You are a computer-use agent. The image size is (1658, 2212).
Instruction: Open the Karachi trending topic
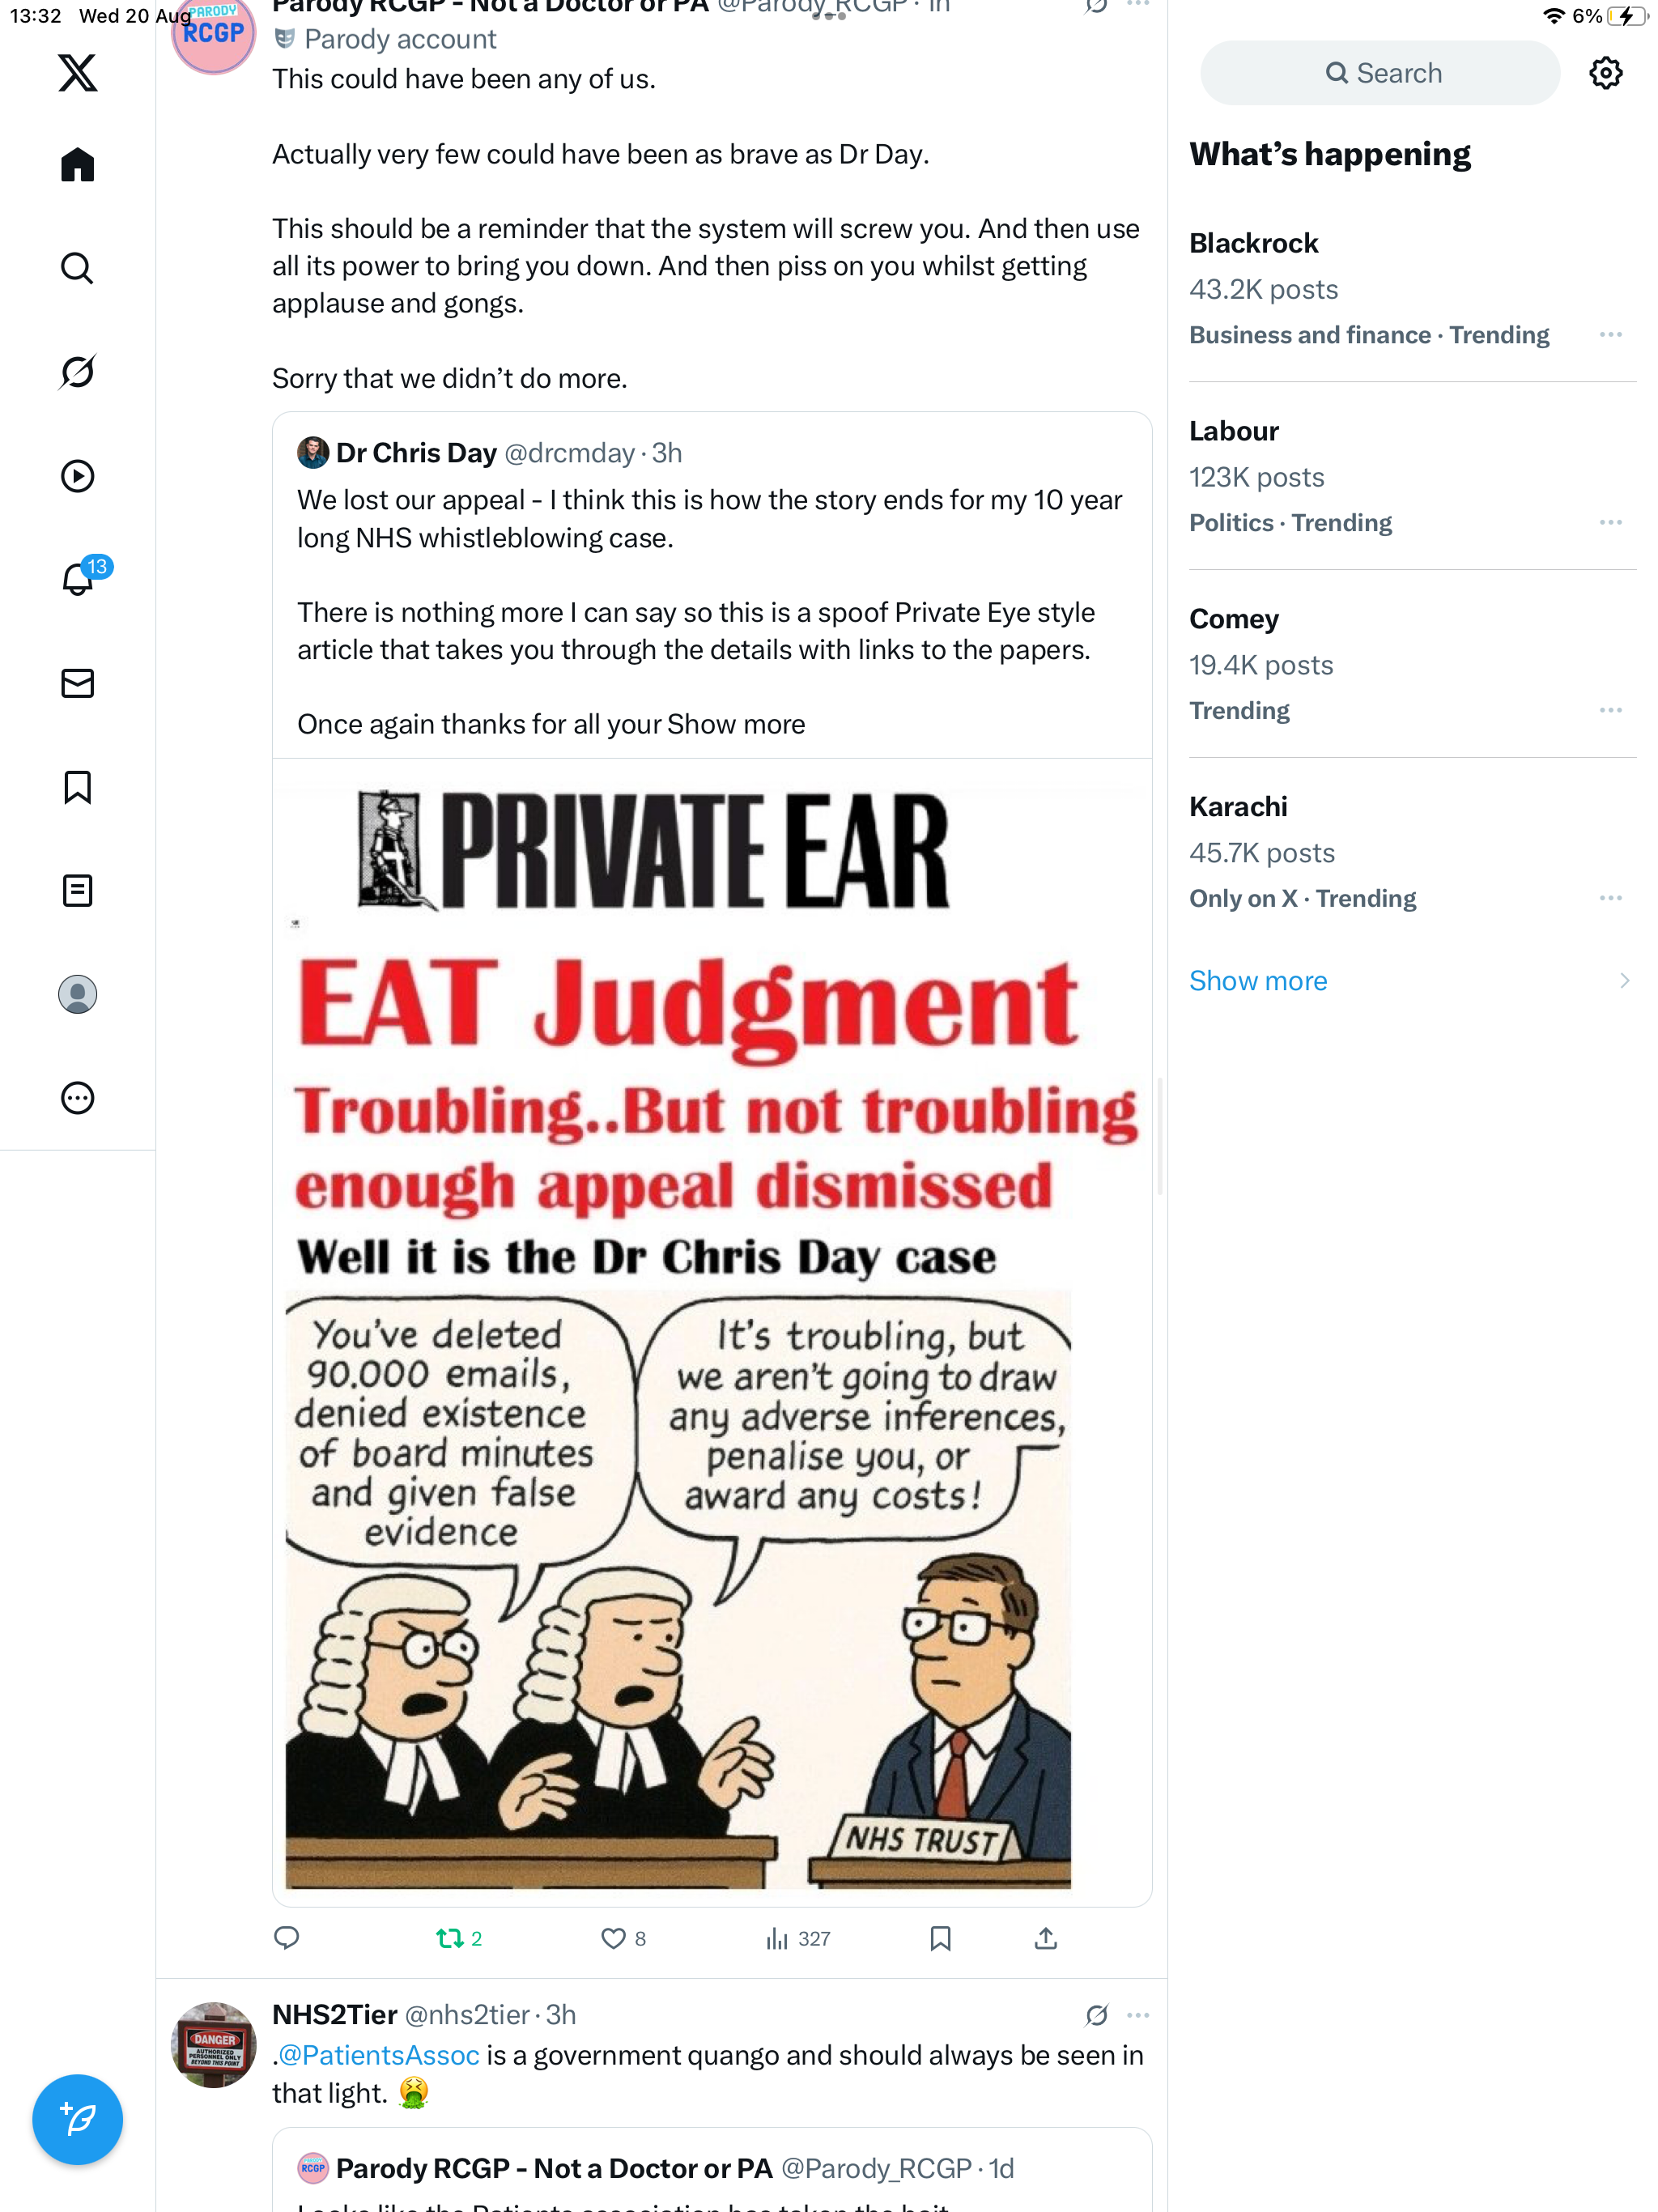point(1412,852)
